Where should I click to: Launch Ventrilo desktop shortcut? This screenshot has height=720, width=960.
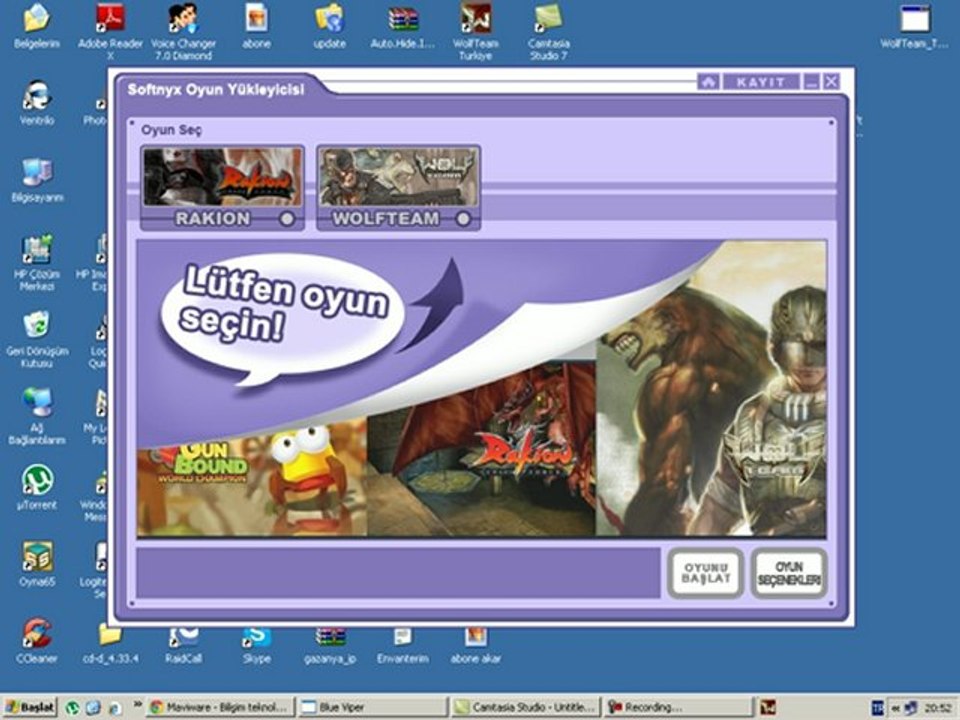[x=37, y=103]
